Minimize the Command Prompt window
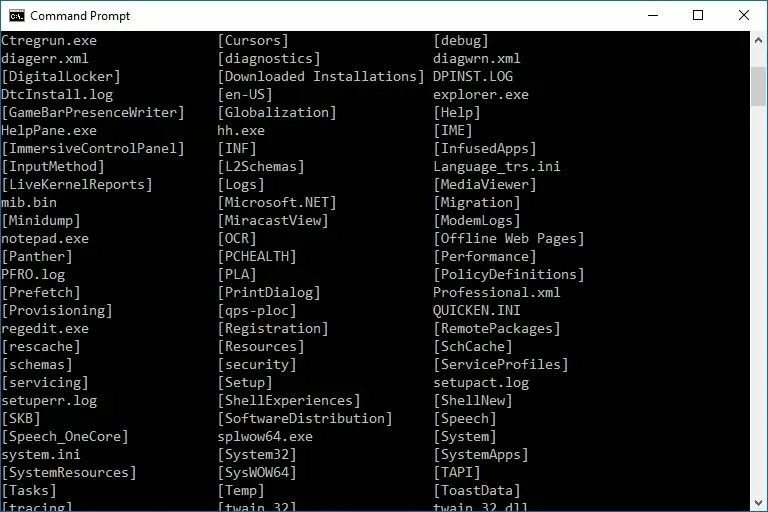The height and width of the screenshot is (512, 768). [x=652, y=16]
